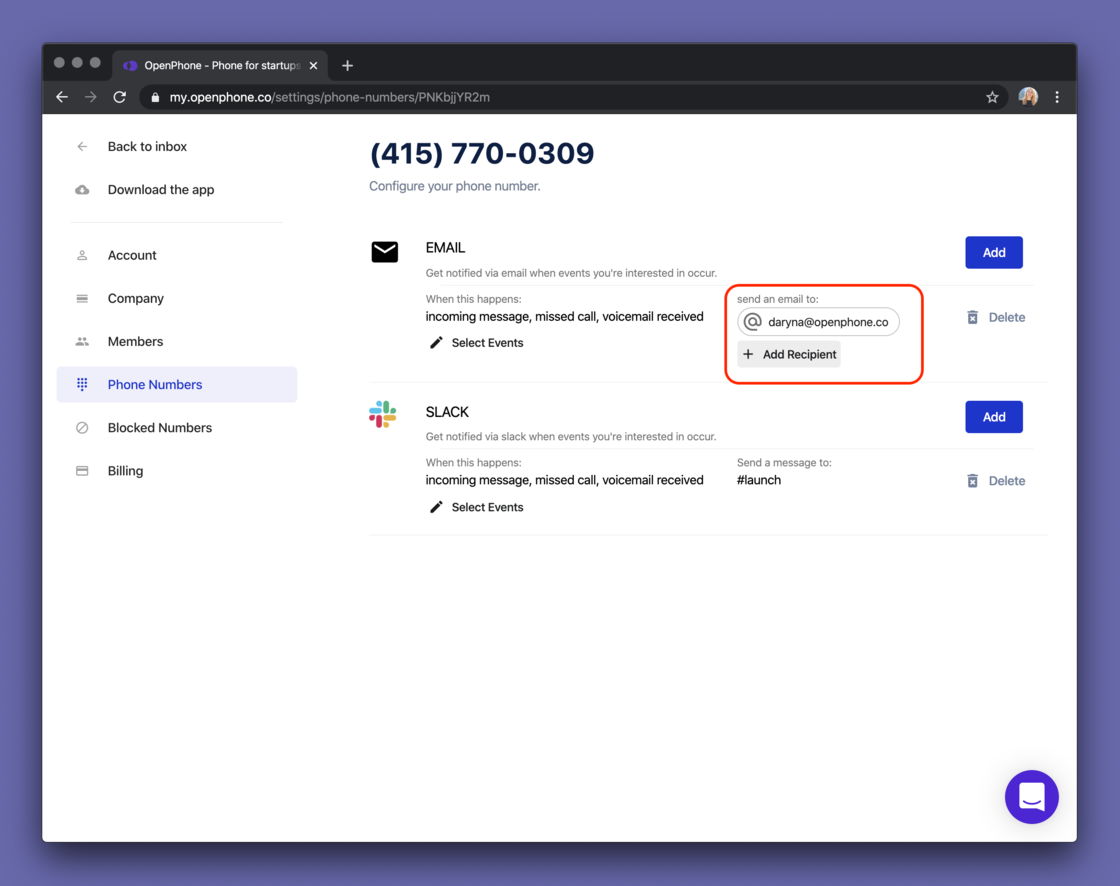Click the Blocked Numbers icon

(82, 428)
